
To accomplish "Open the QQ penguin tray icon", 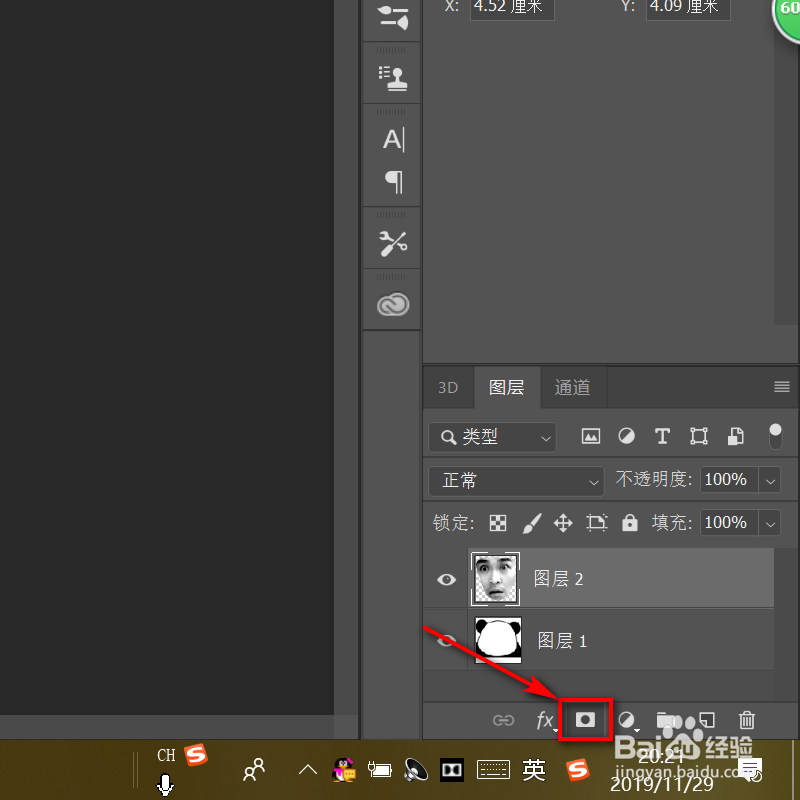I will tap(344, 770).
